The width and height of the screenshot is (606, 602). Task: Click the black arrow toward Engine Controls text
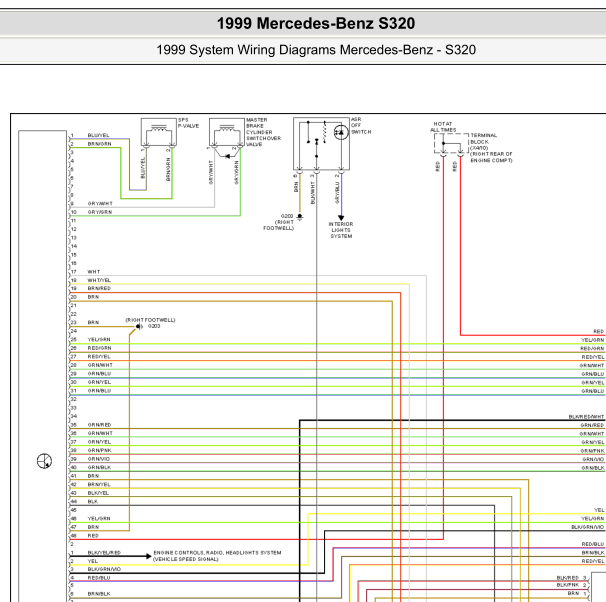pyautogui.click(x=148, y=556)
